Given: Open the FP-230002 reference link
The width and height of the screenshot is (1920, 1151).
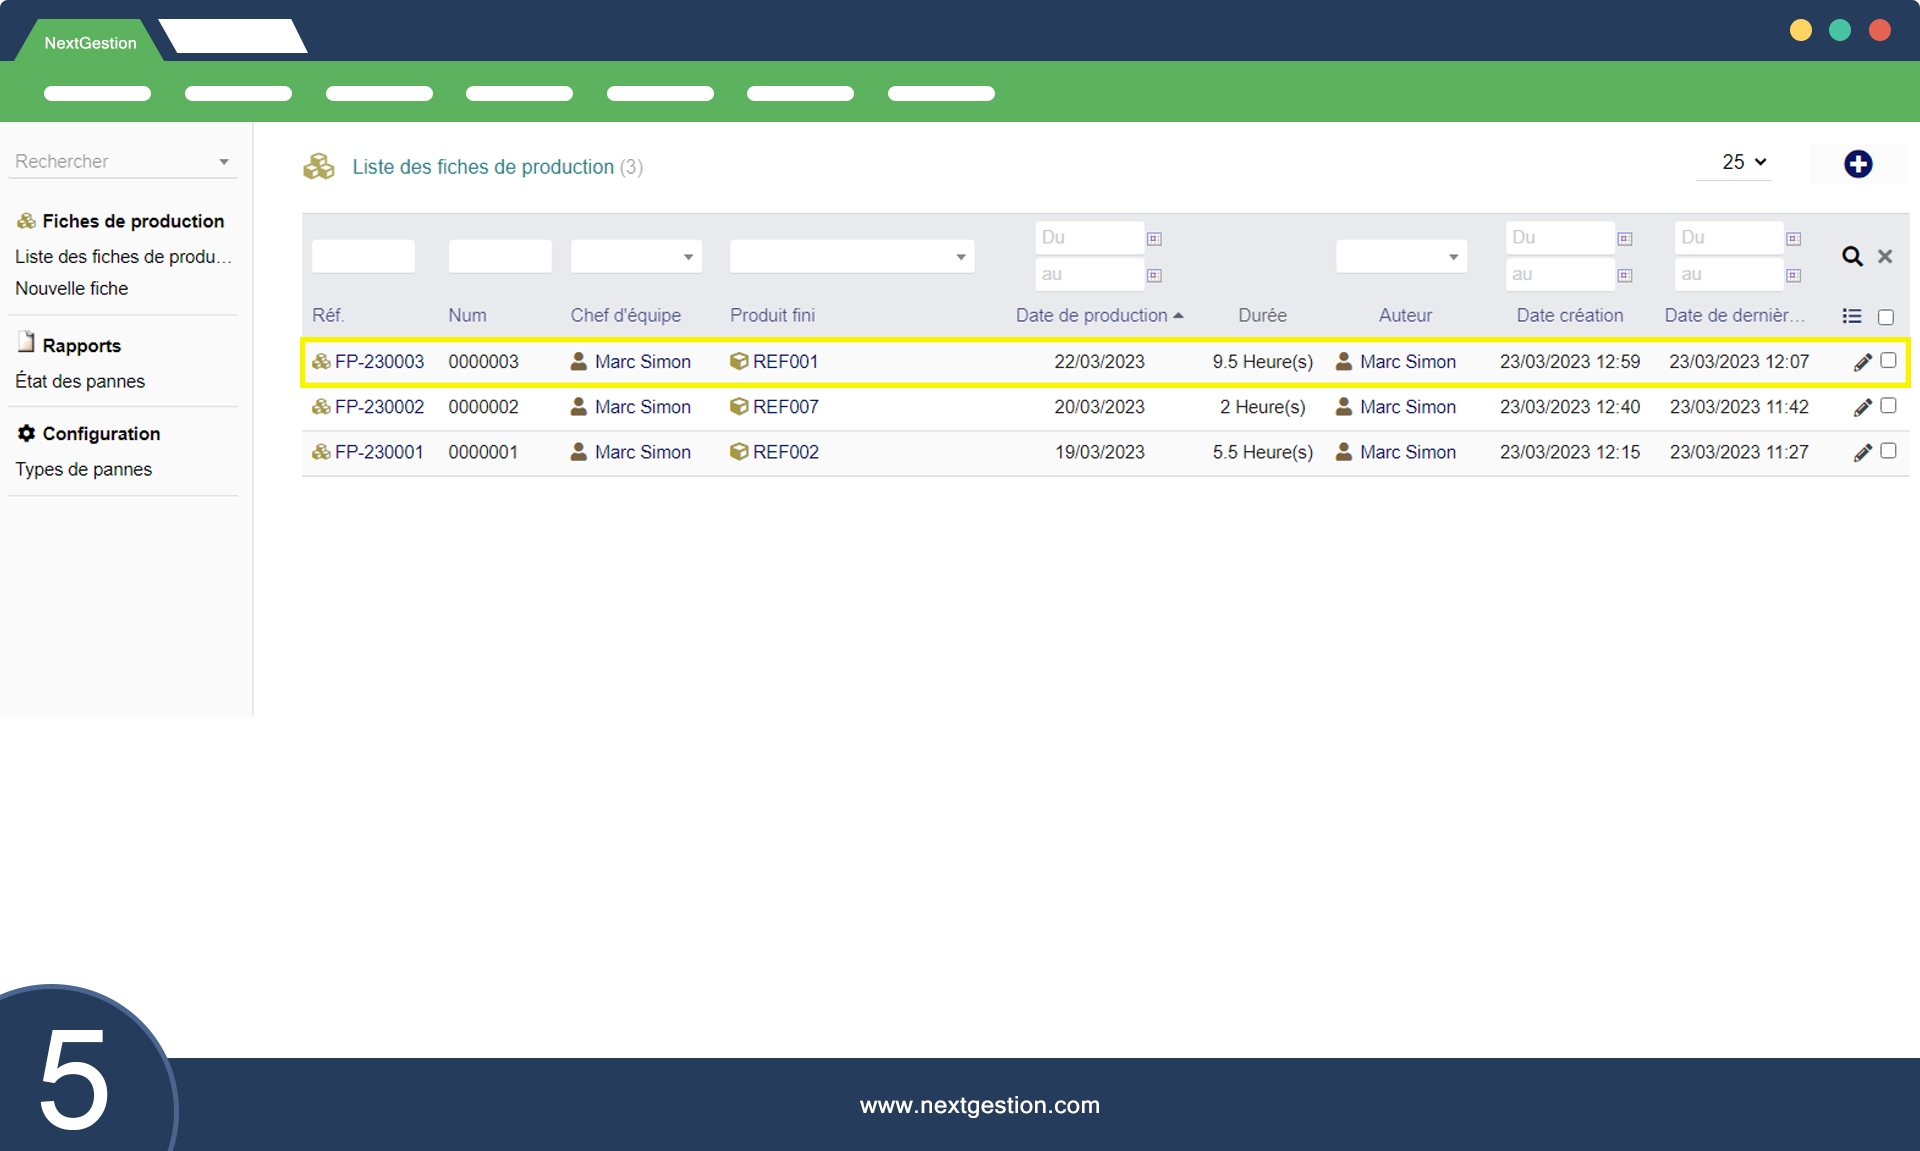Looking at the screenshot, I should click(379, 407).
